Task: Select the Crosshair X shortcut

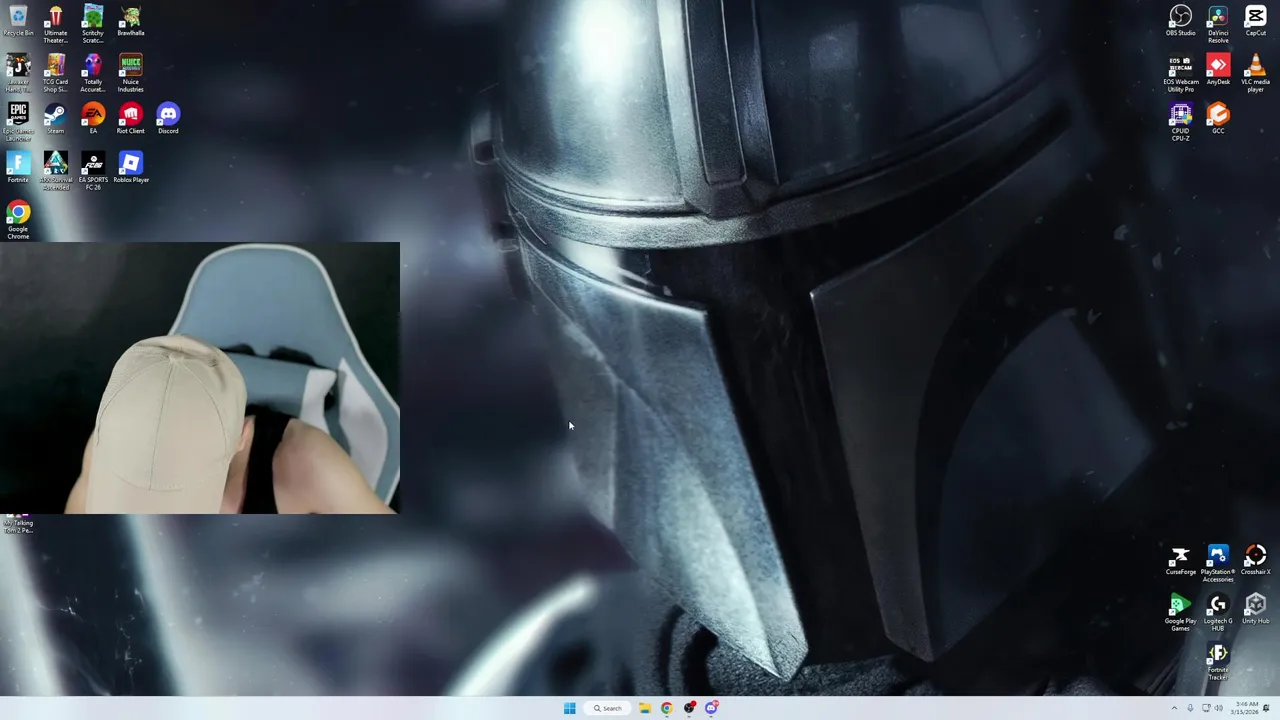Action: [x=1256, y=561]
